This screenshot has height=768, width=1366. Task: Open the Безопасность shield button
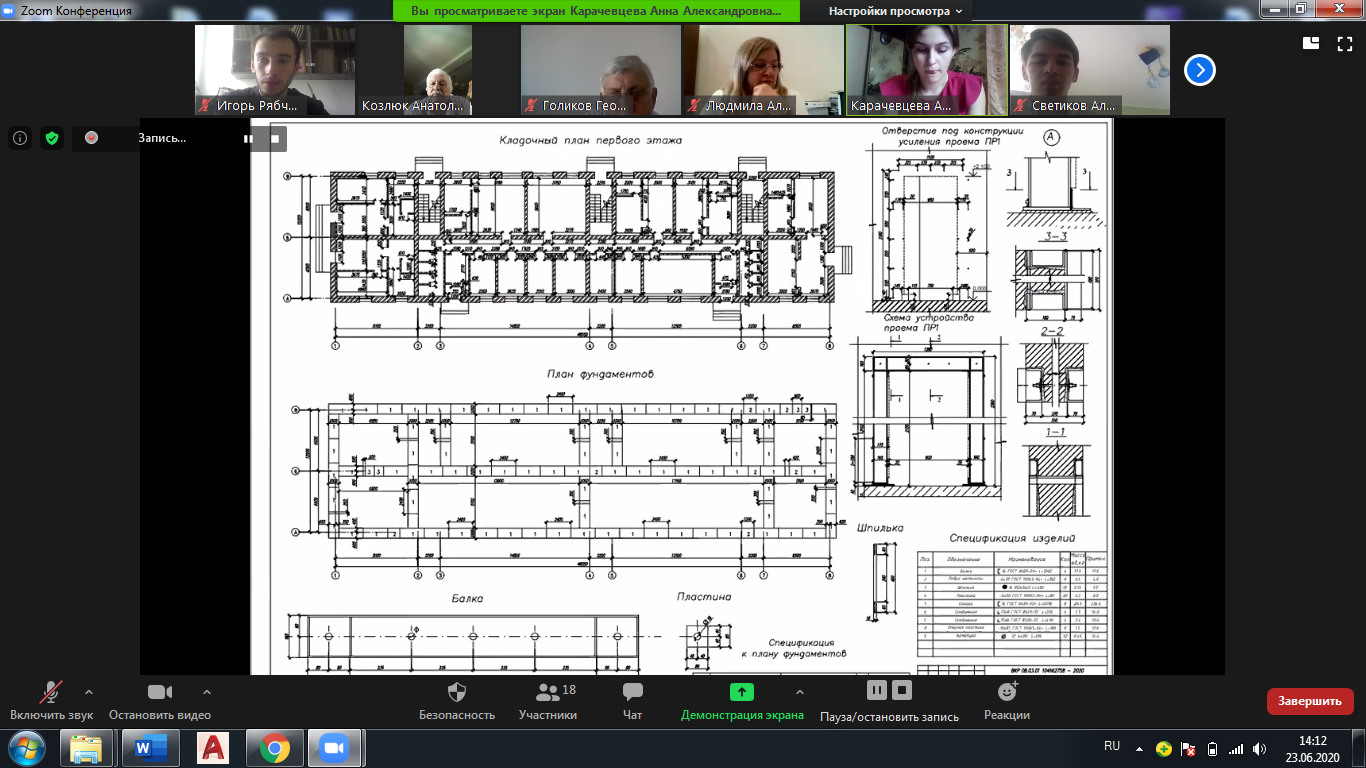(457, 702)
